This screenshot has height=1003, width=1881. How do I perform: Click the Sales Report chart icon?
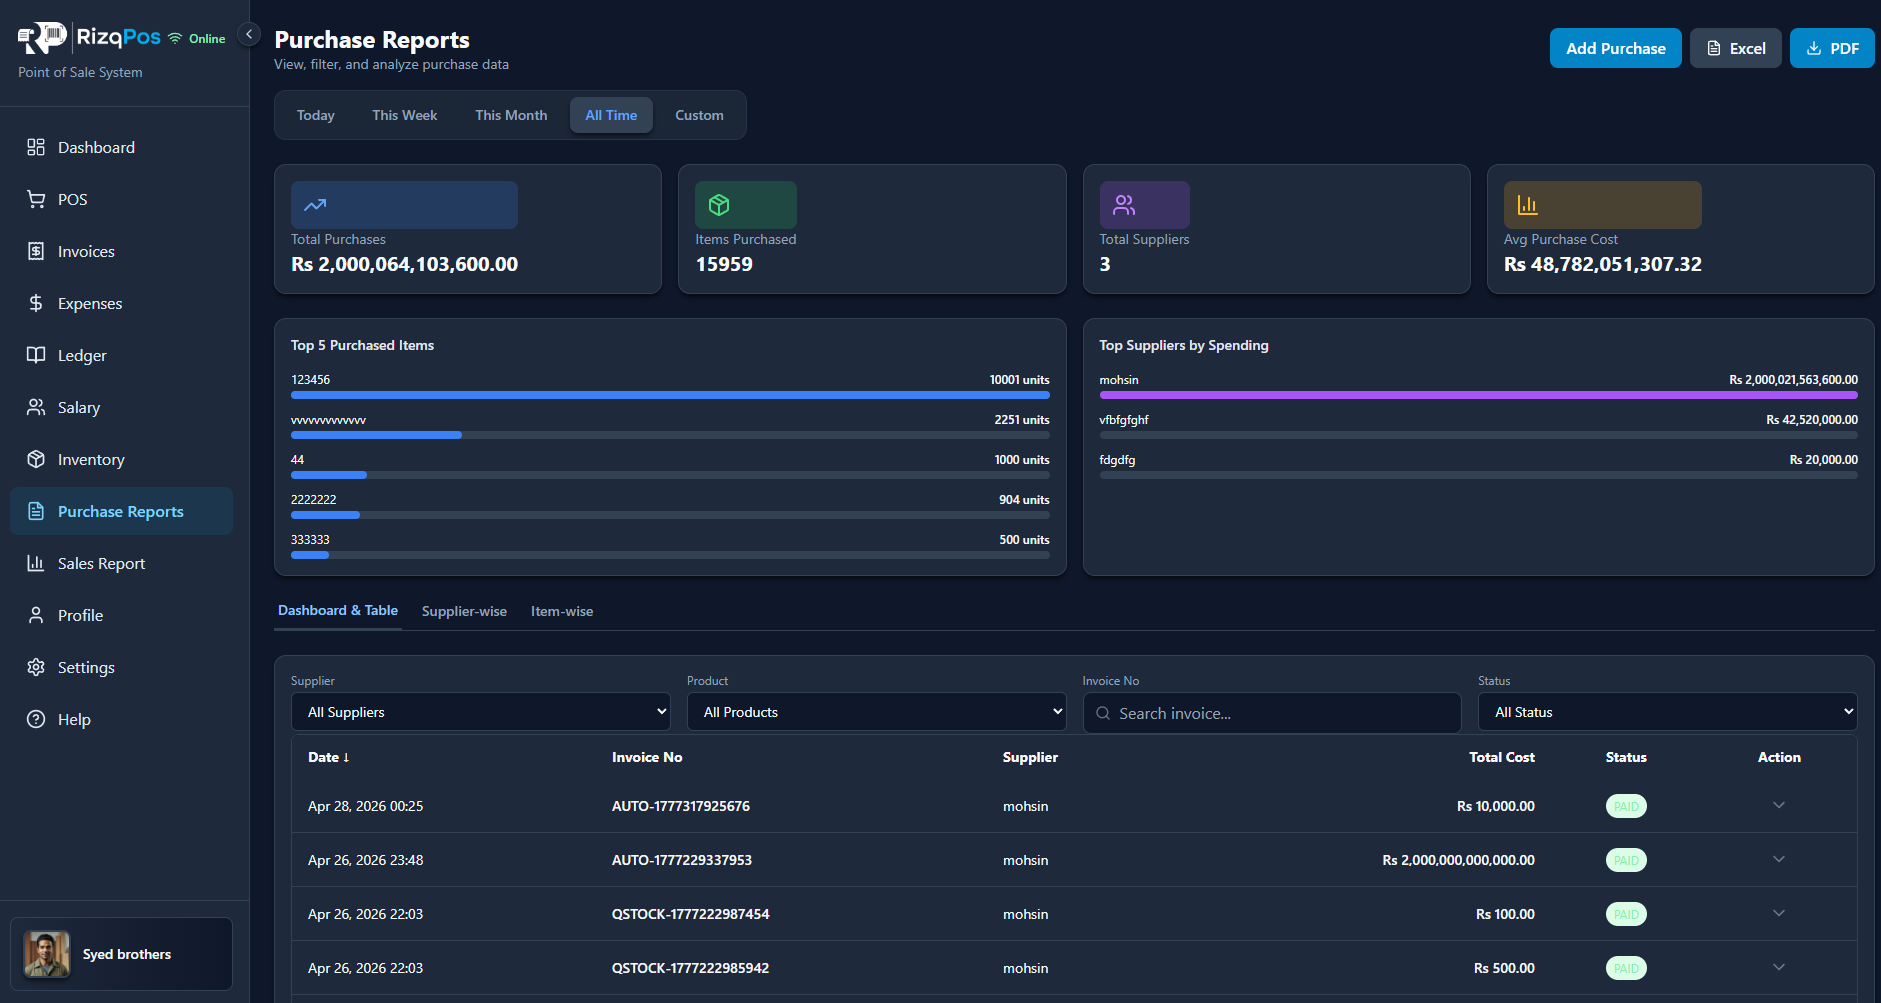(35, 563)
